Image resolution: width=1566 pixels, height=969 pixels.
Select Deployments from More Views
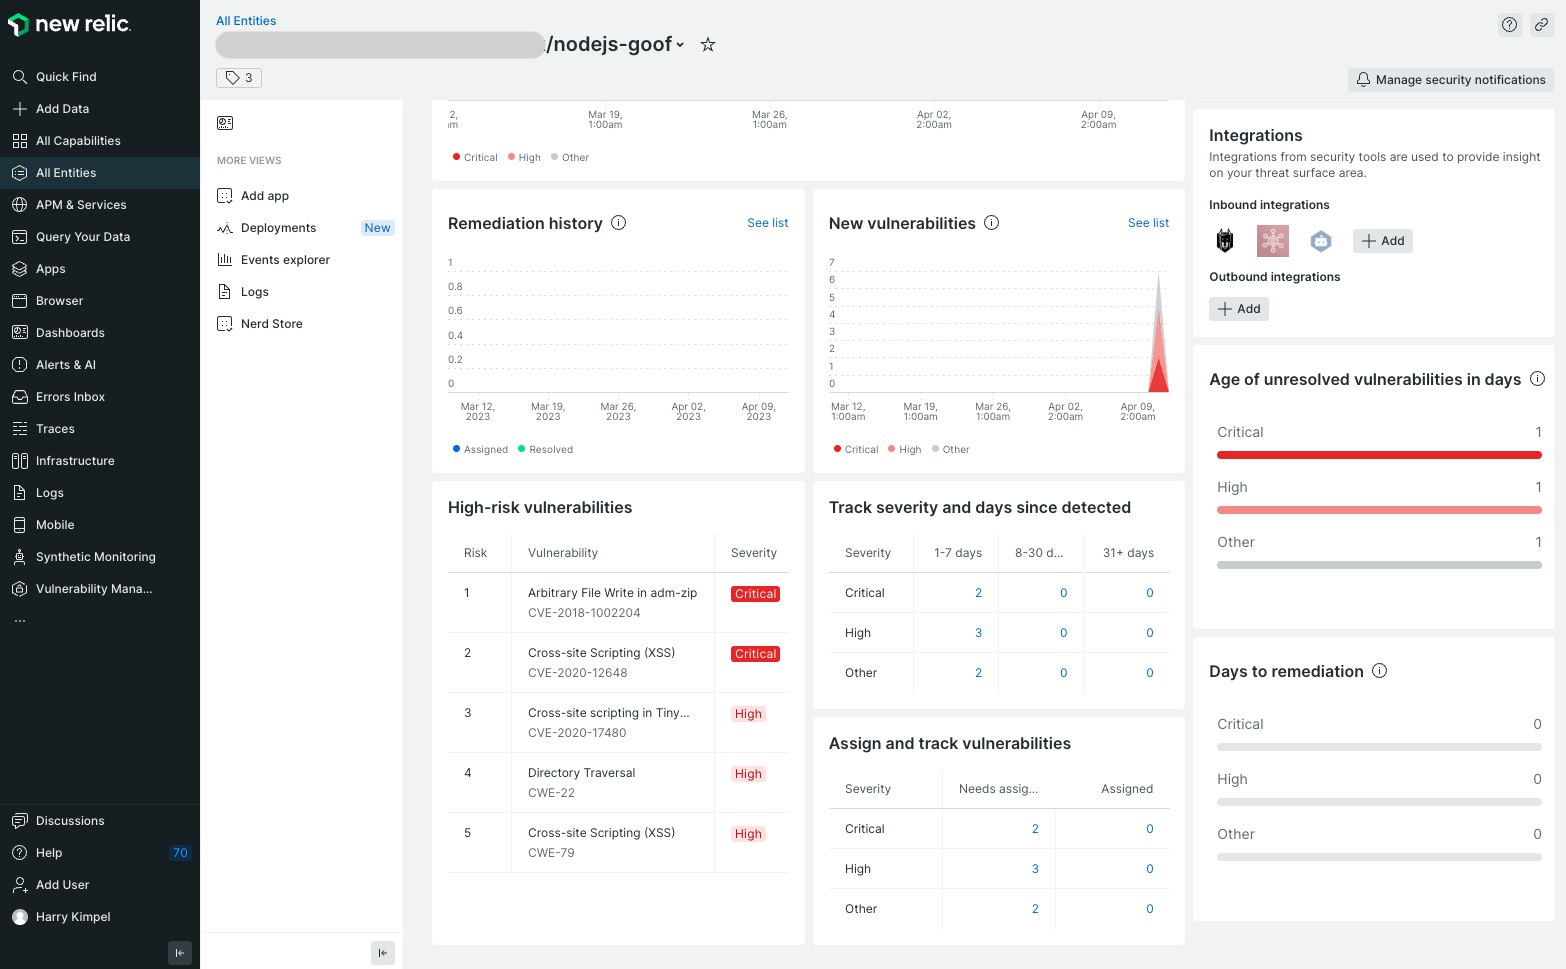(277, 227)
